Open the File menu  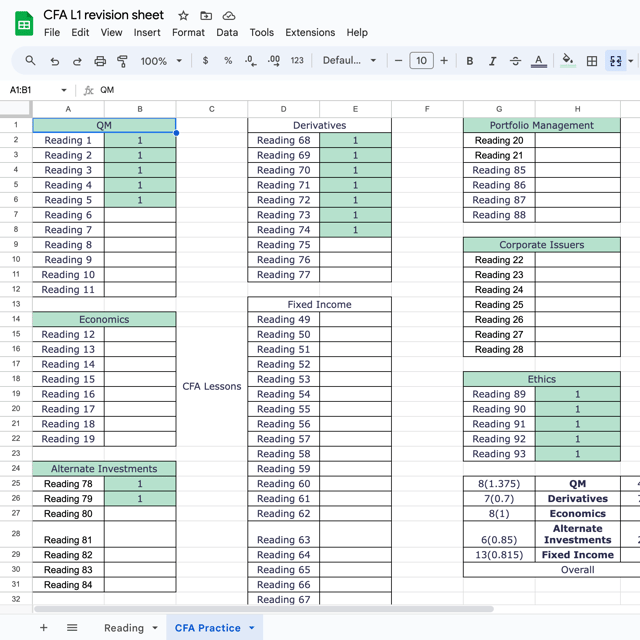(52, 33)
